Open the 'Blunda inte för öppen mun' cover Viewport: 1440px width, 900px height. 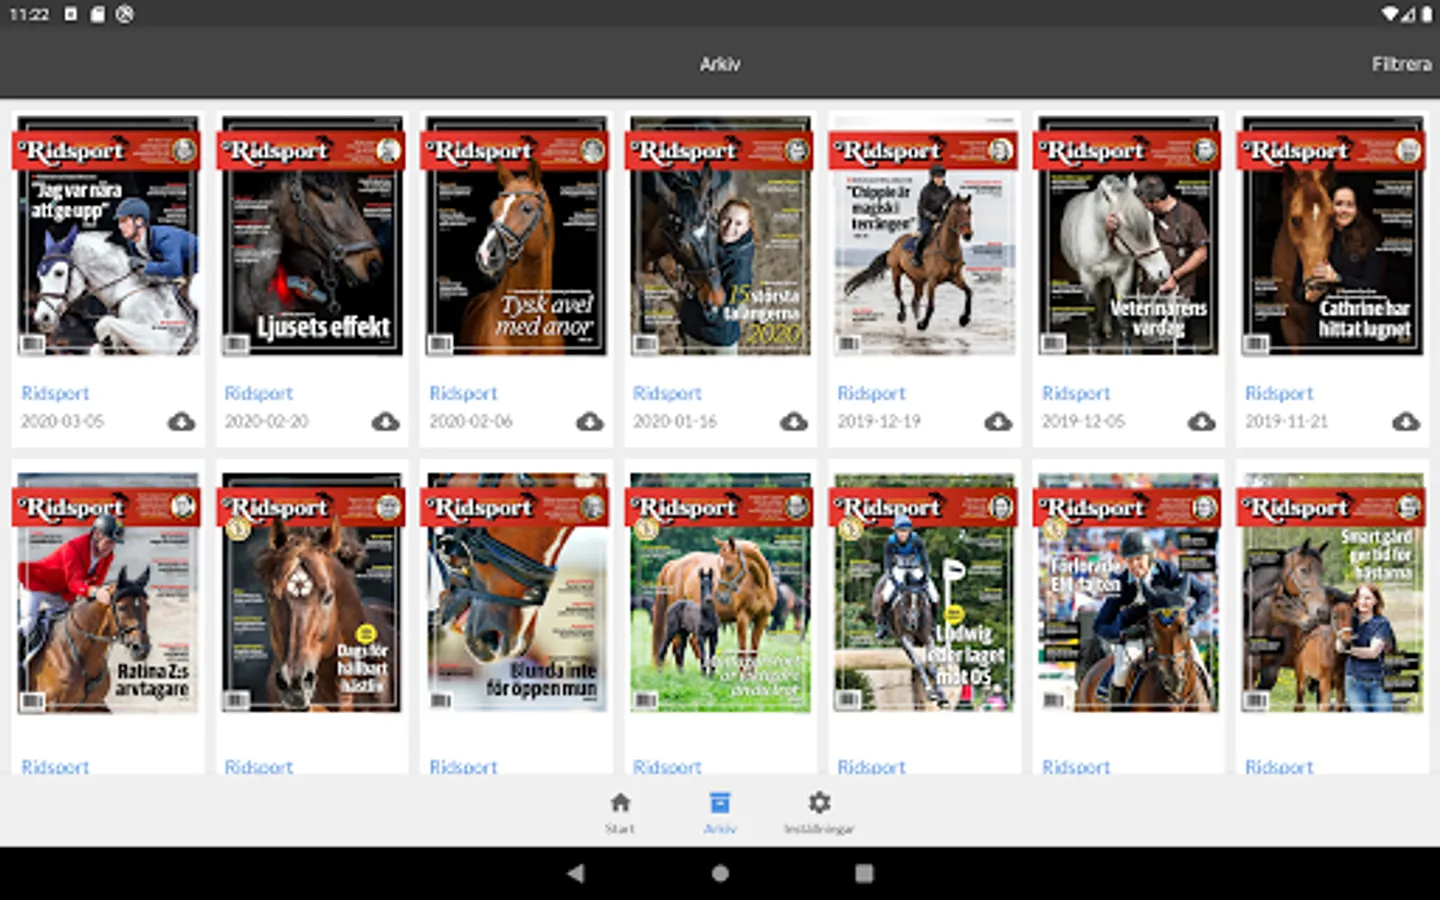click(x=516, y=594)
